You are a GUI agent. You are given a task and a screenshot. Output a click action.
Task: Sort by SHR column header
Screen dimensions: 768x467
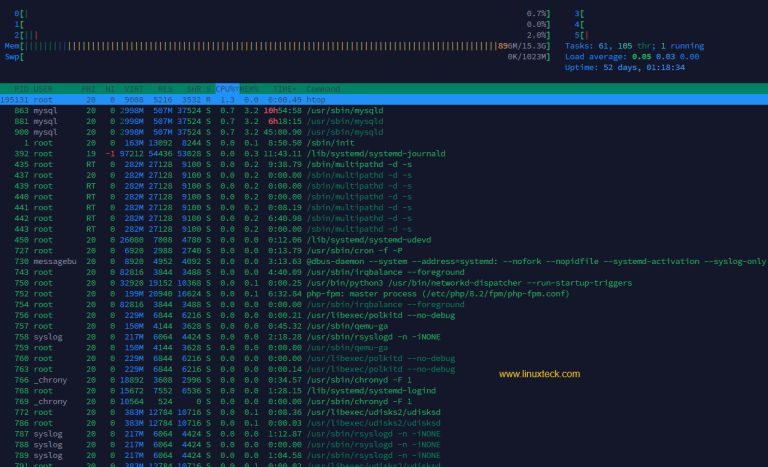pos(194,89)
